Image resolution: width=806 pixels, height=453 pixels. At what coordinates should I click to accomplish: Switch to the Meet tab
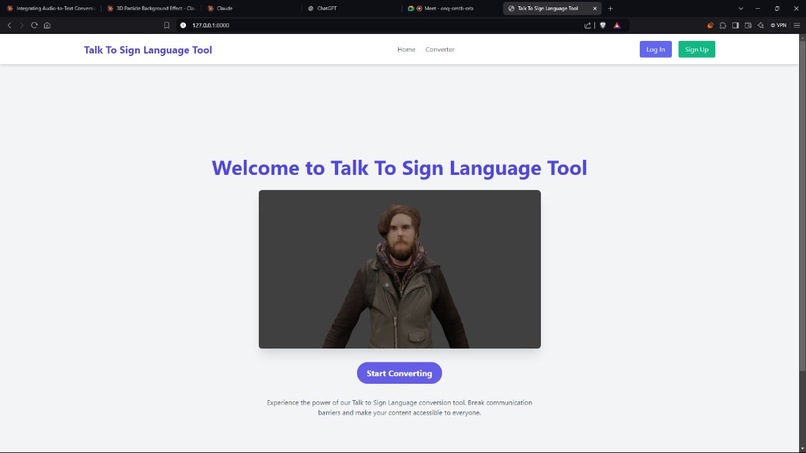point(452,8)
